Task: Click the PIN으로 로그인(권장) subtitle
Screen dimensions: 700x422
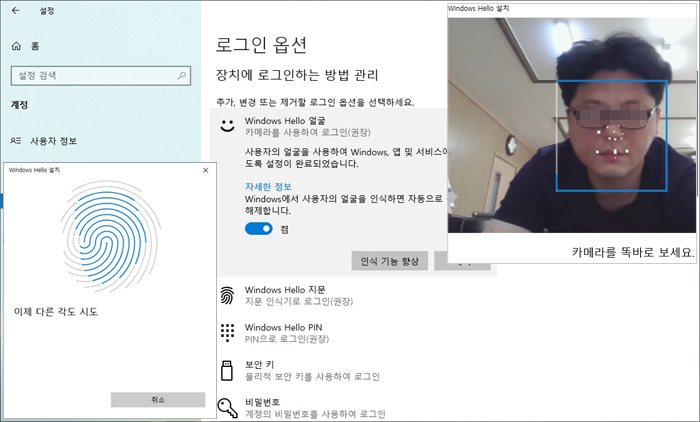Action: coord(287,339)
